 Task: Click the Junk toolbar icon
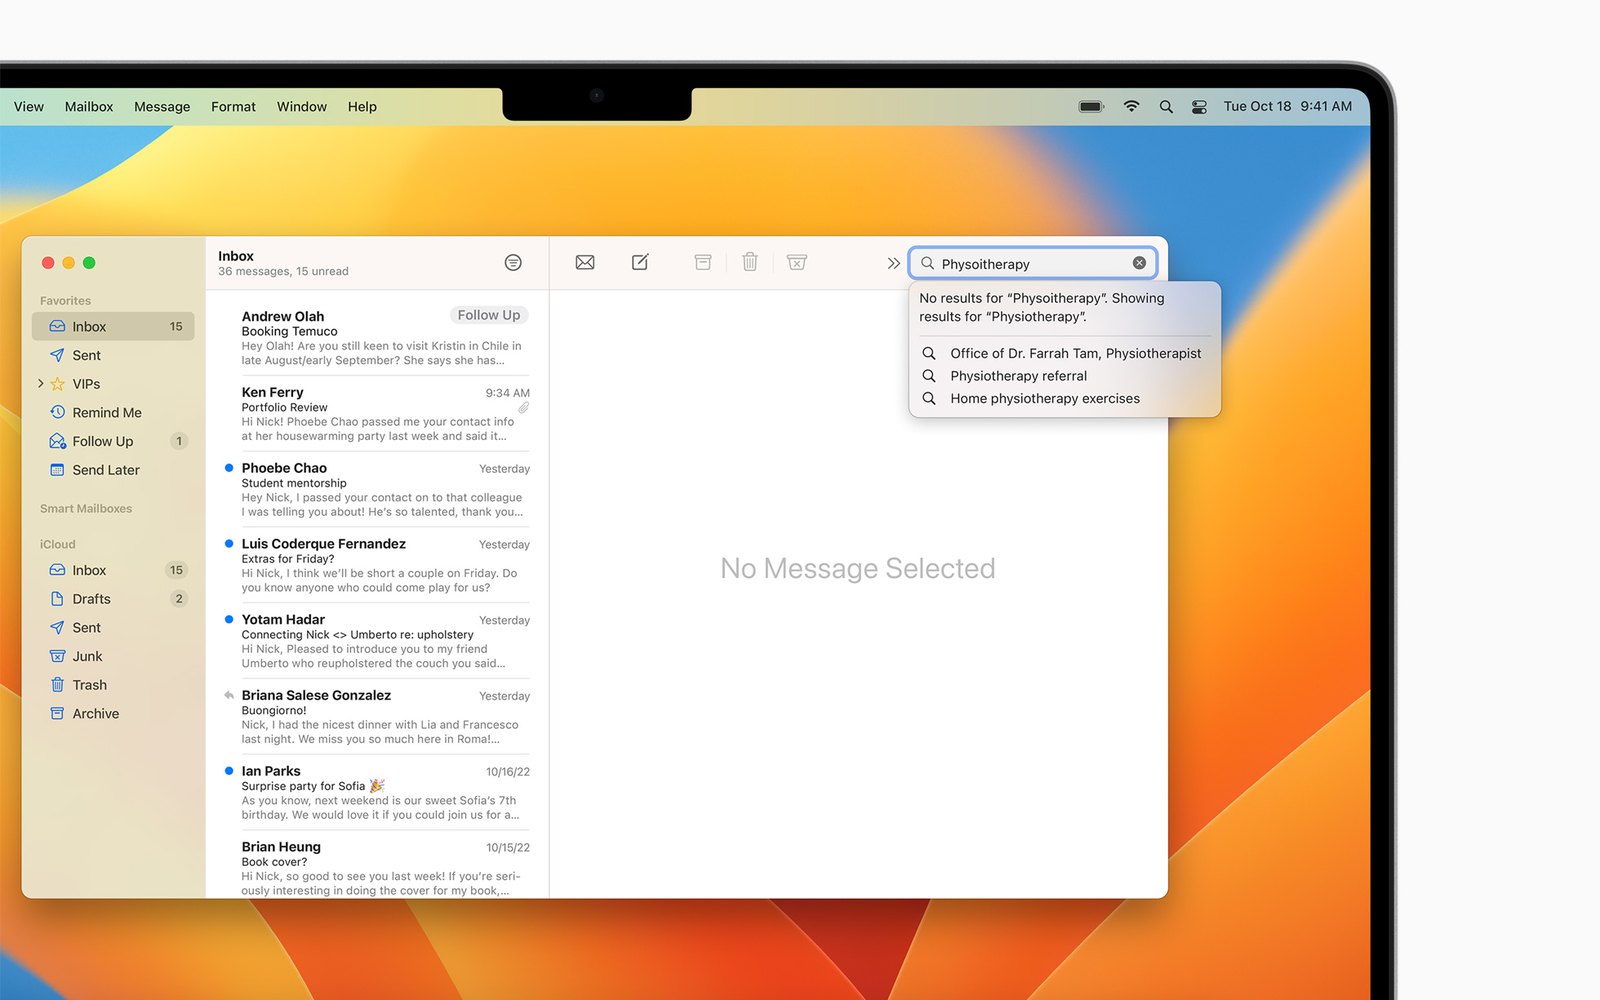(x=797, y=262)
